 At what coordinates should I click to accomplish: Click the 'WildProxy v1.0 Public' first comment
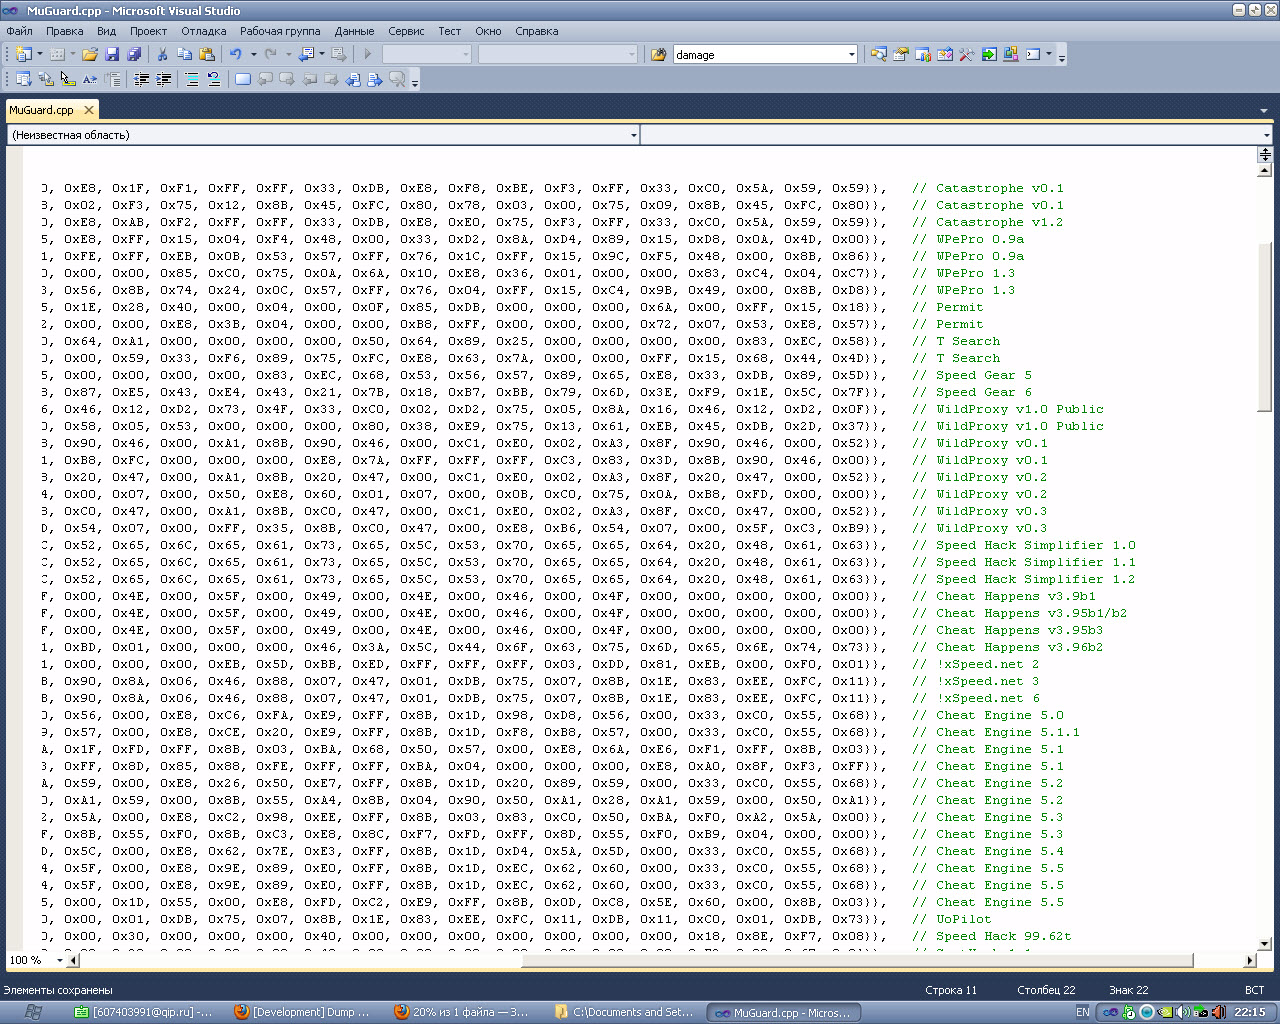pos(1008,409)
